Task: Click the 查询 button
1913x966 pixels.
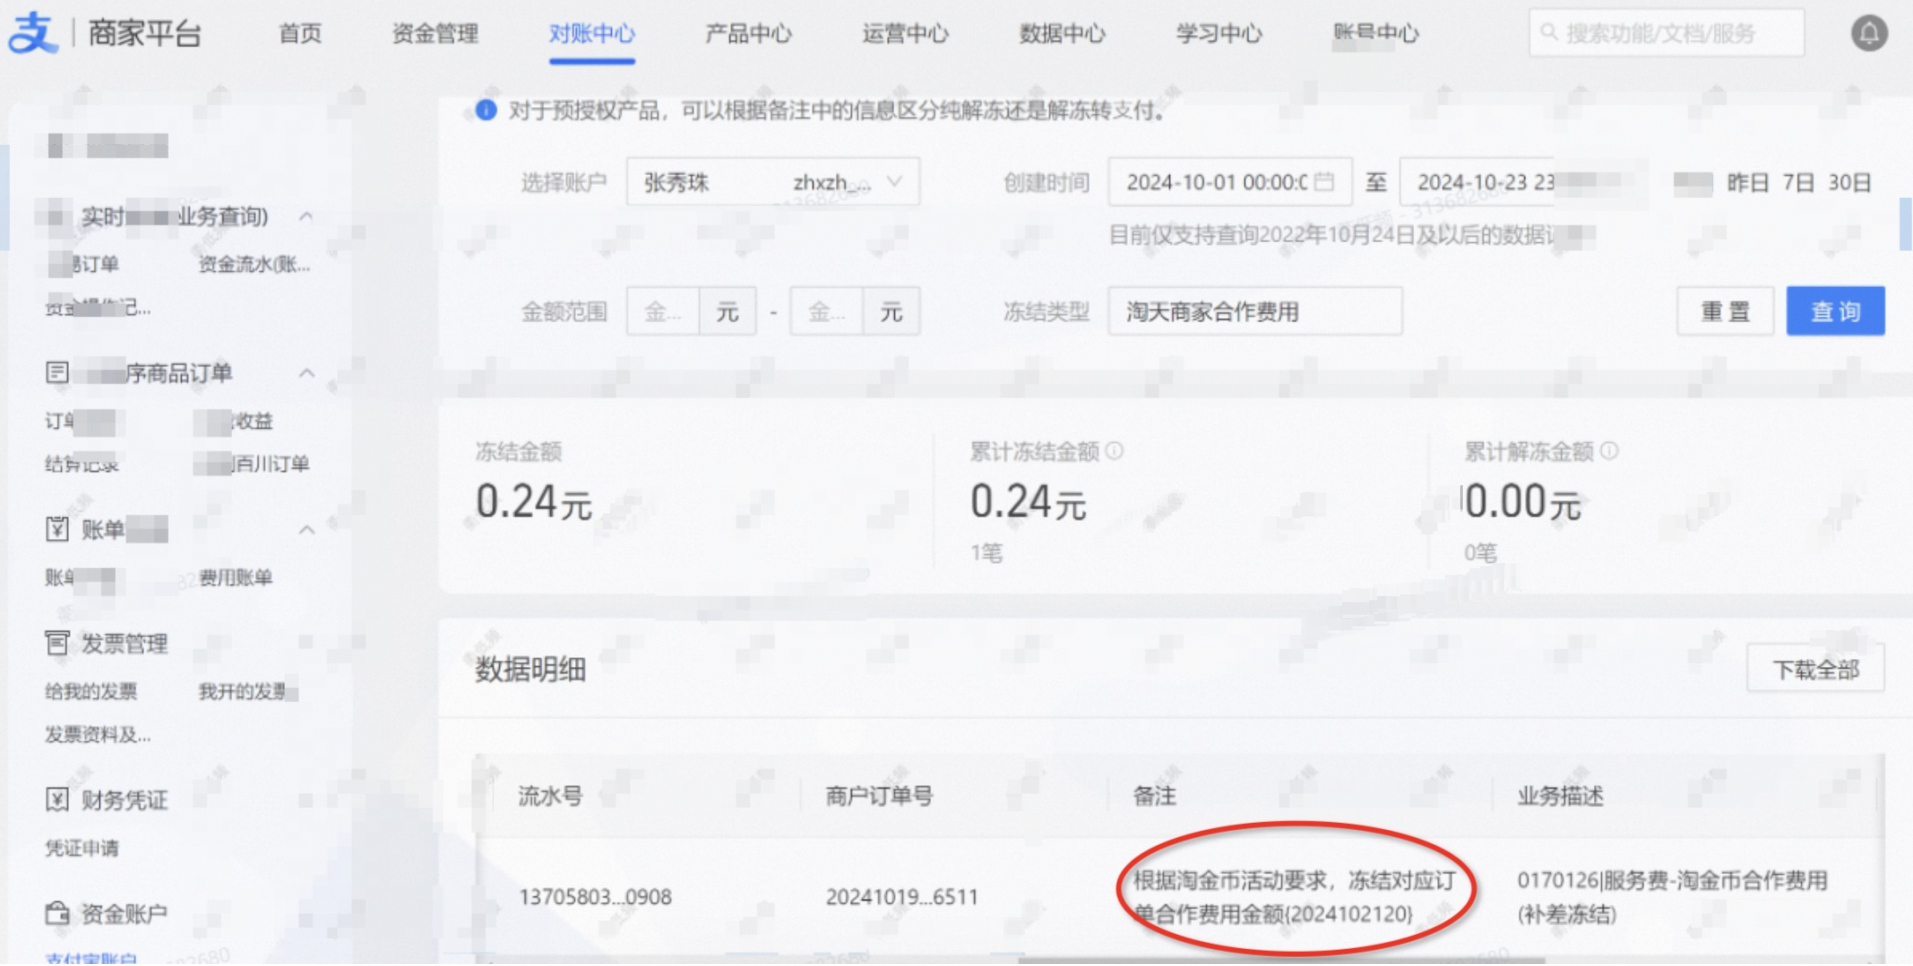Action: [x=1835, y=311]
